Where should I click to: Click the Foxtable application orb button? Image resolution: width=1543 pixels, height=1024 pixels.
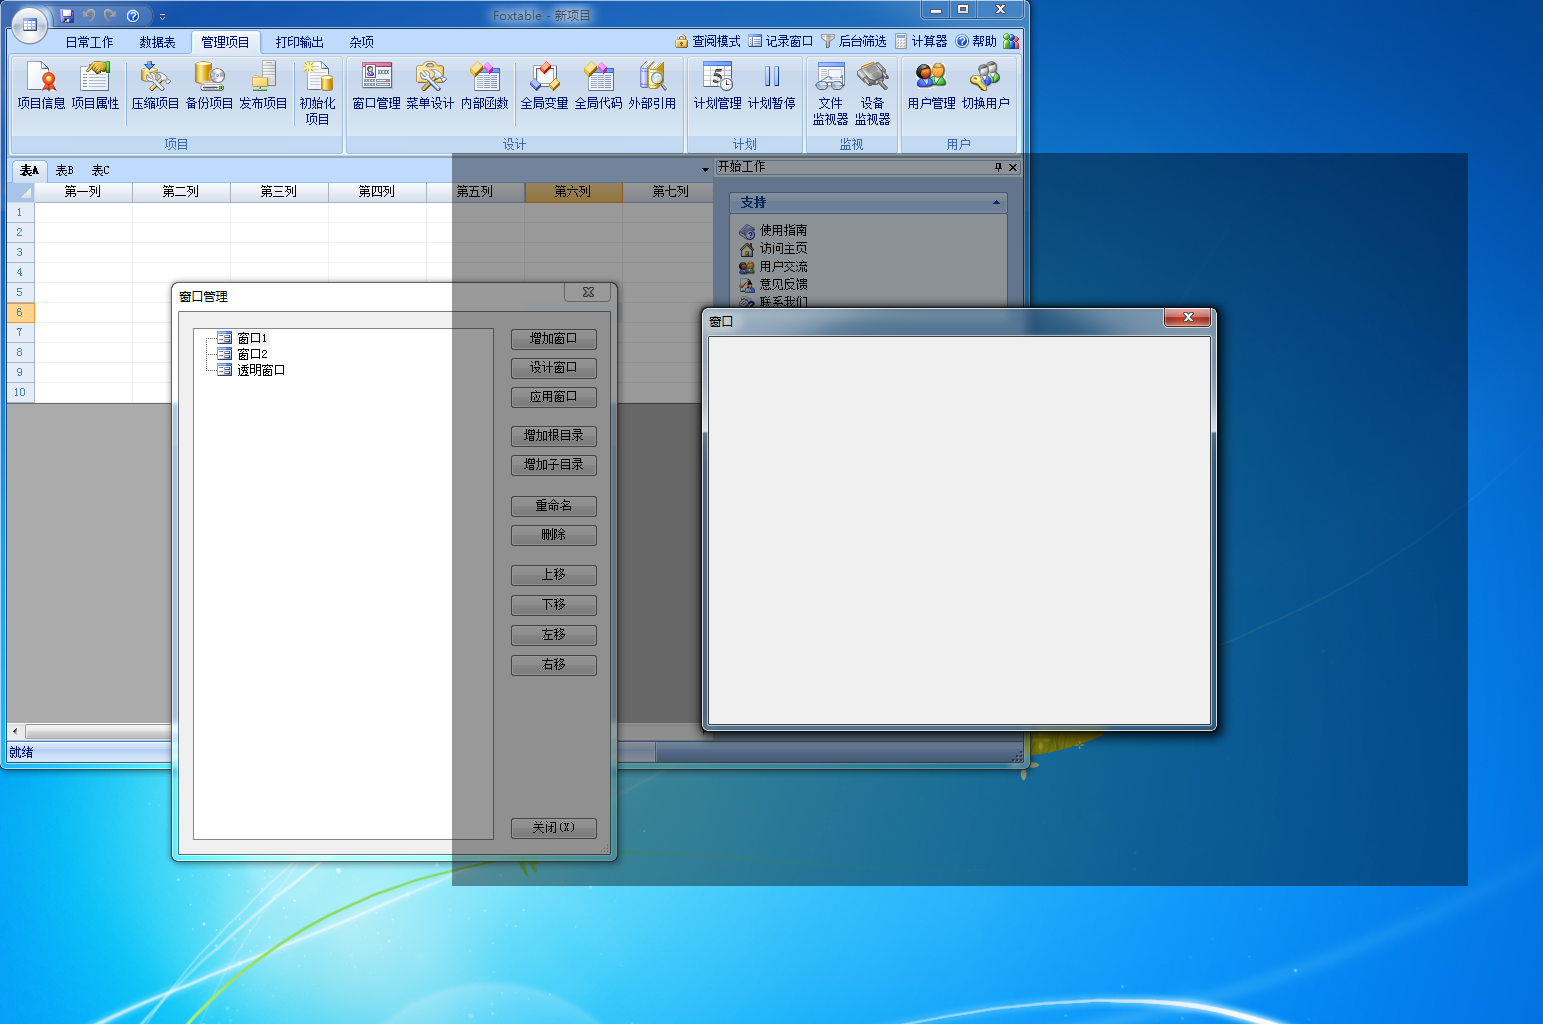coord(29,25)
